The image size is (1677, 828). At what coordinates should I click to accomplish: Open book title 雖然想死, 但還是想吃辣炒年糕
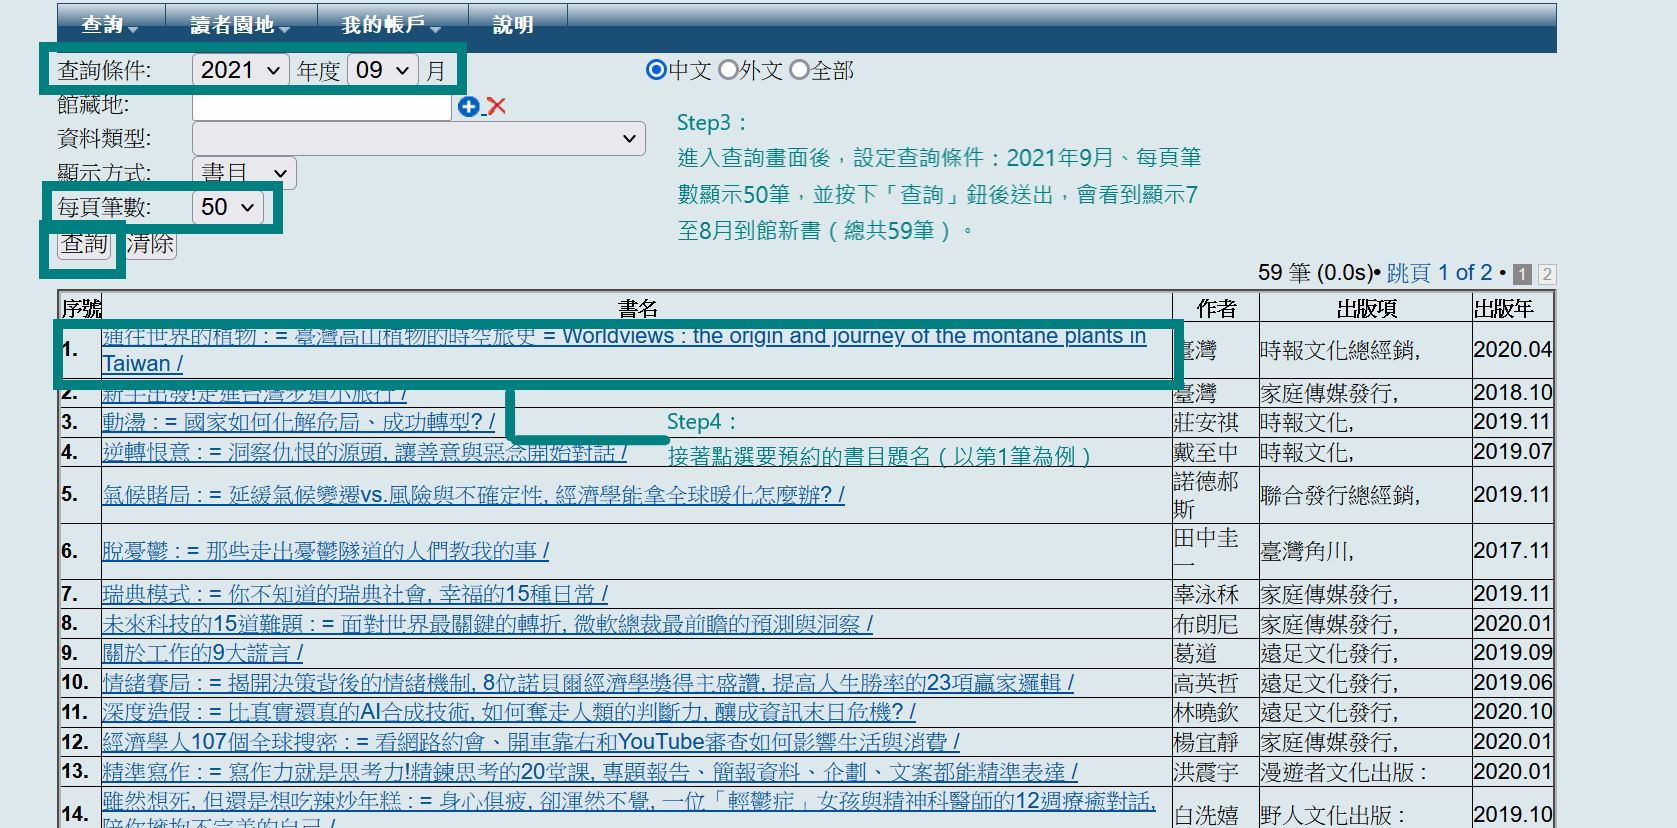(629, 814)
